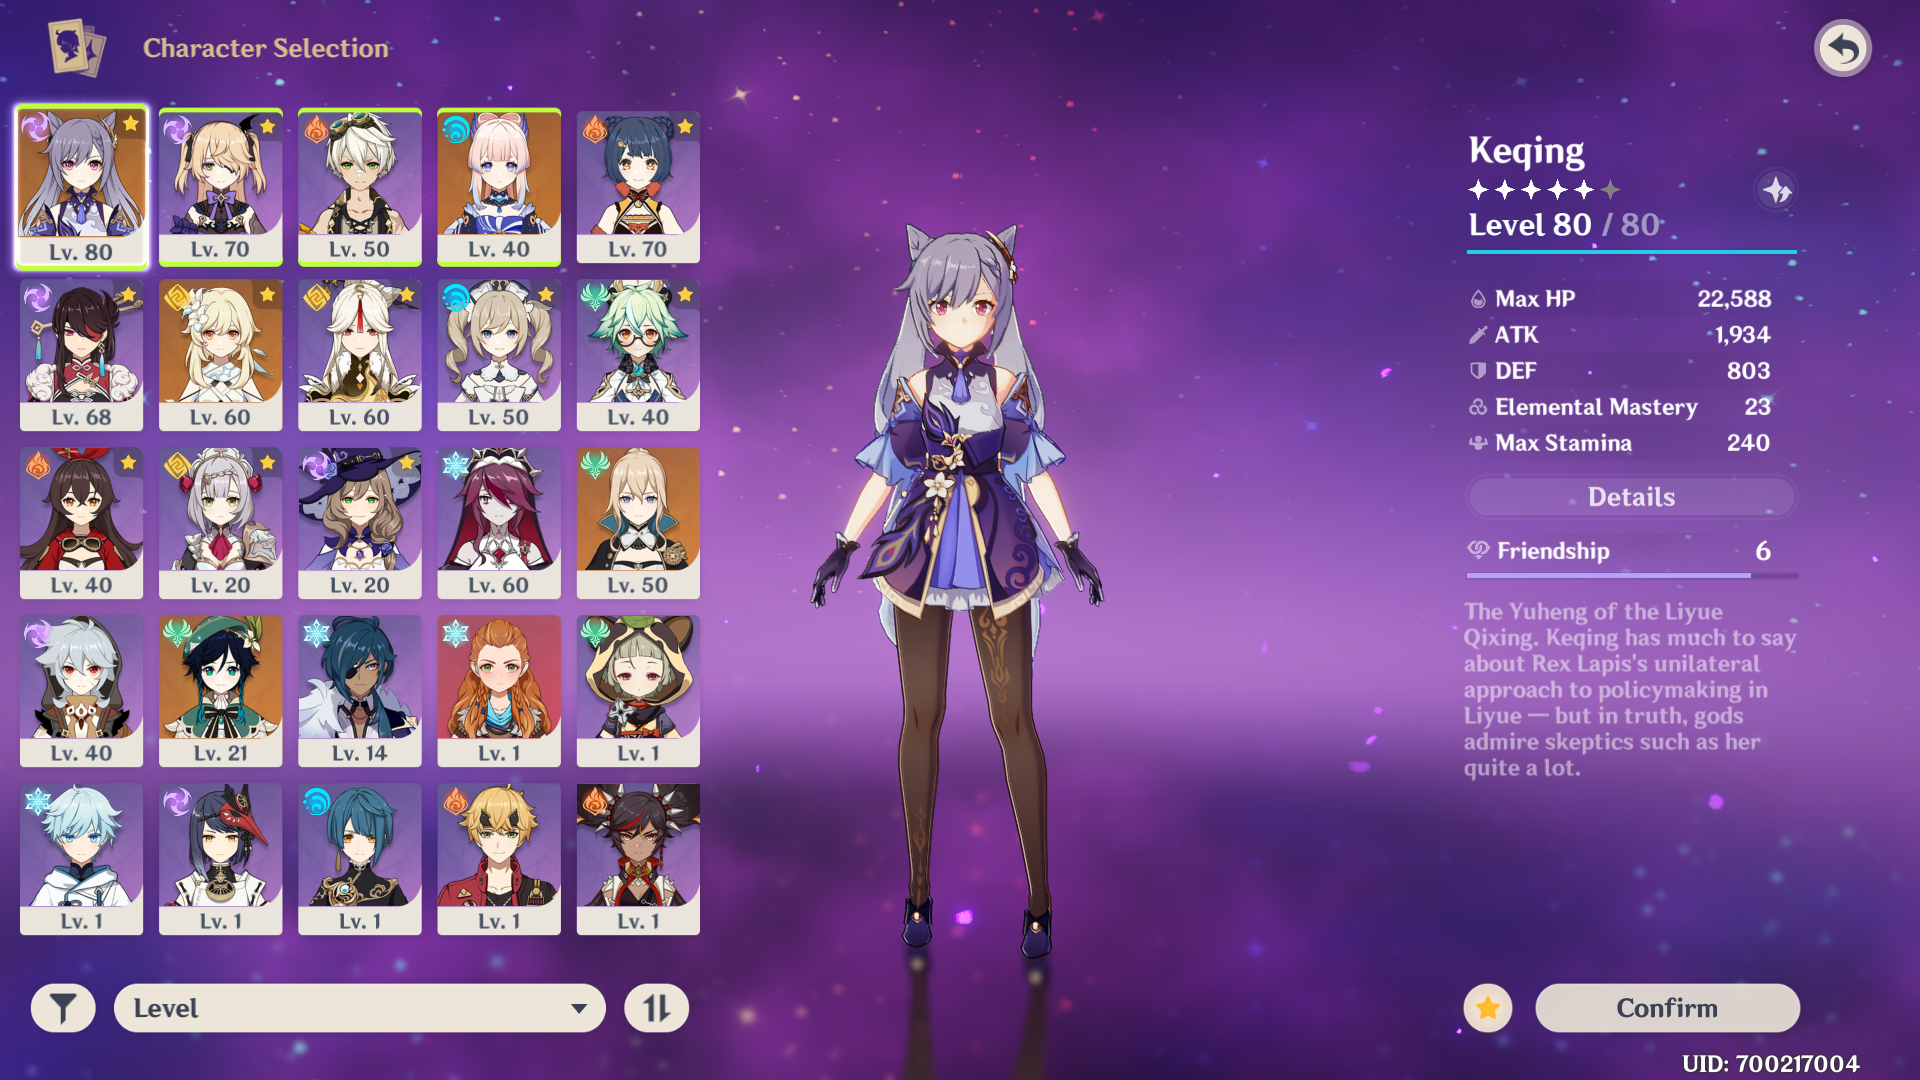Select Xiangling's Lv. 70 portrait card
Screen dimensions: 1920x1080
click(638, 187)
